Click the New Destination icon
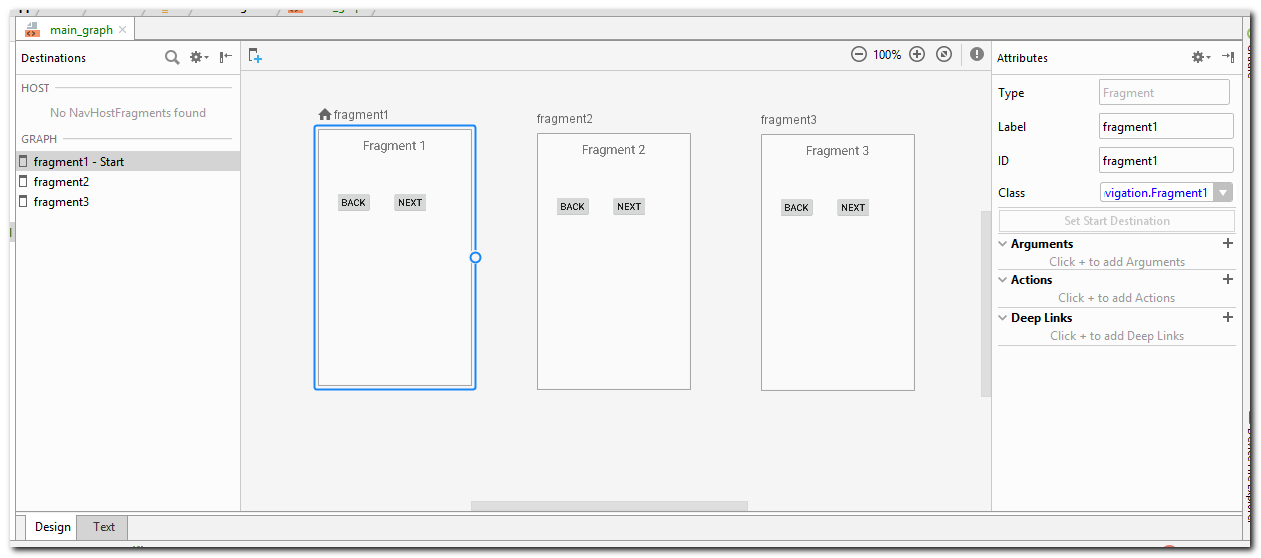This screenshot has height=558, width=1261. 255,56
